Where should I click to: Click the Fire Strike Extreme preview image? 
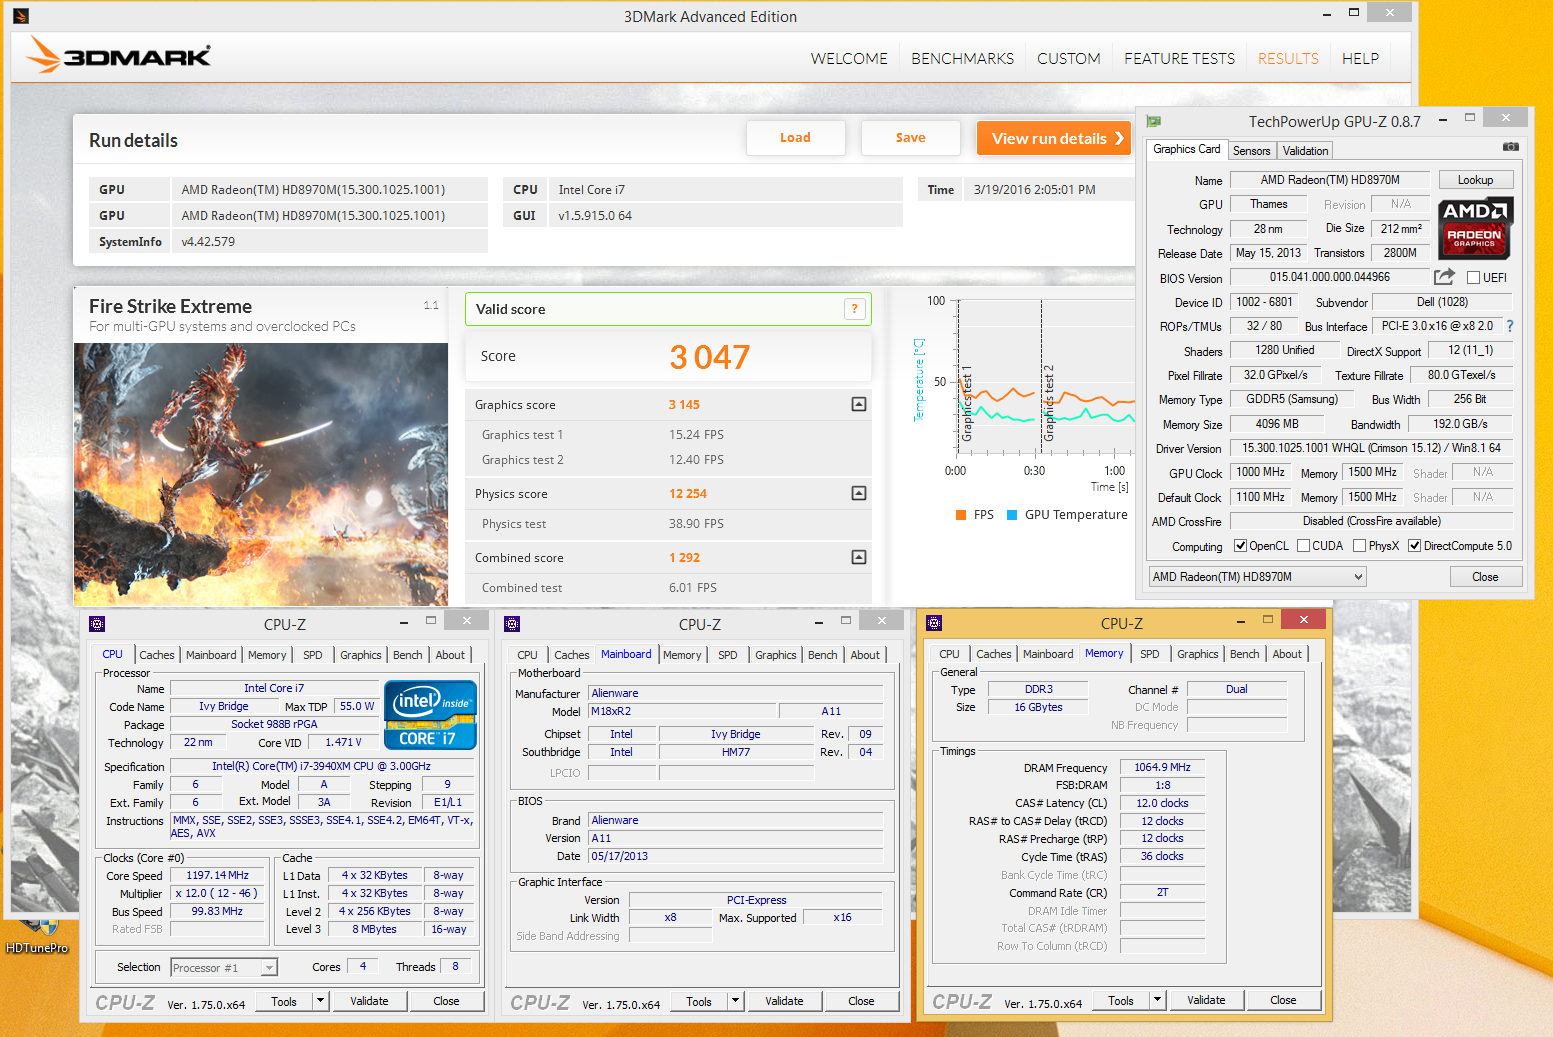pos(261,474)
